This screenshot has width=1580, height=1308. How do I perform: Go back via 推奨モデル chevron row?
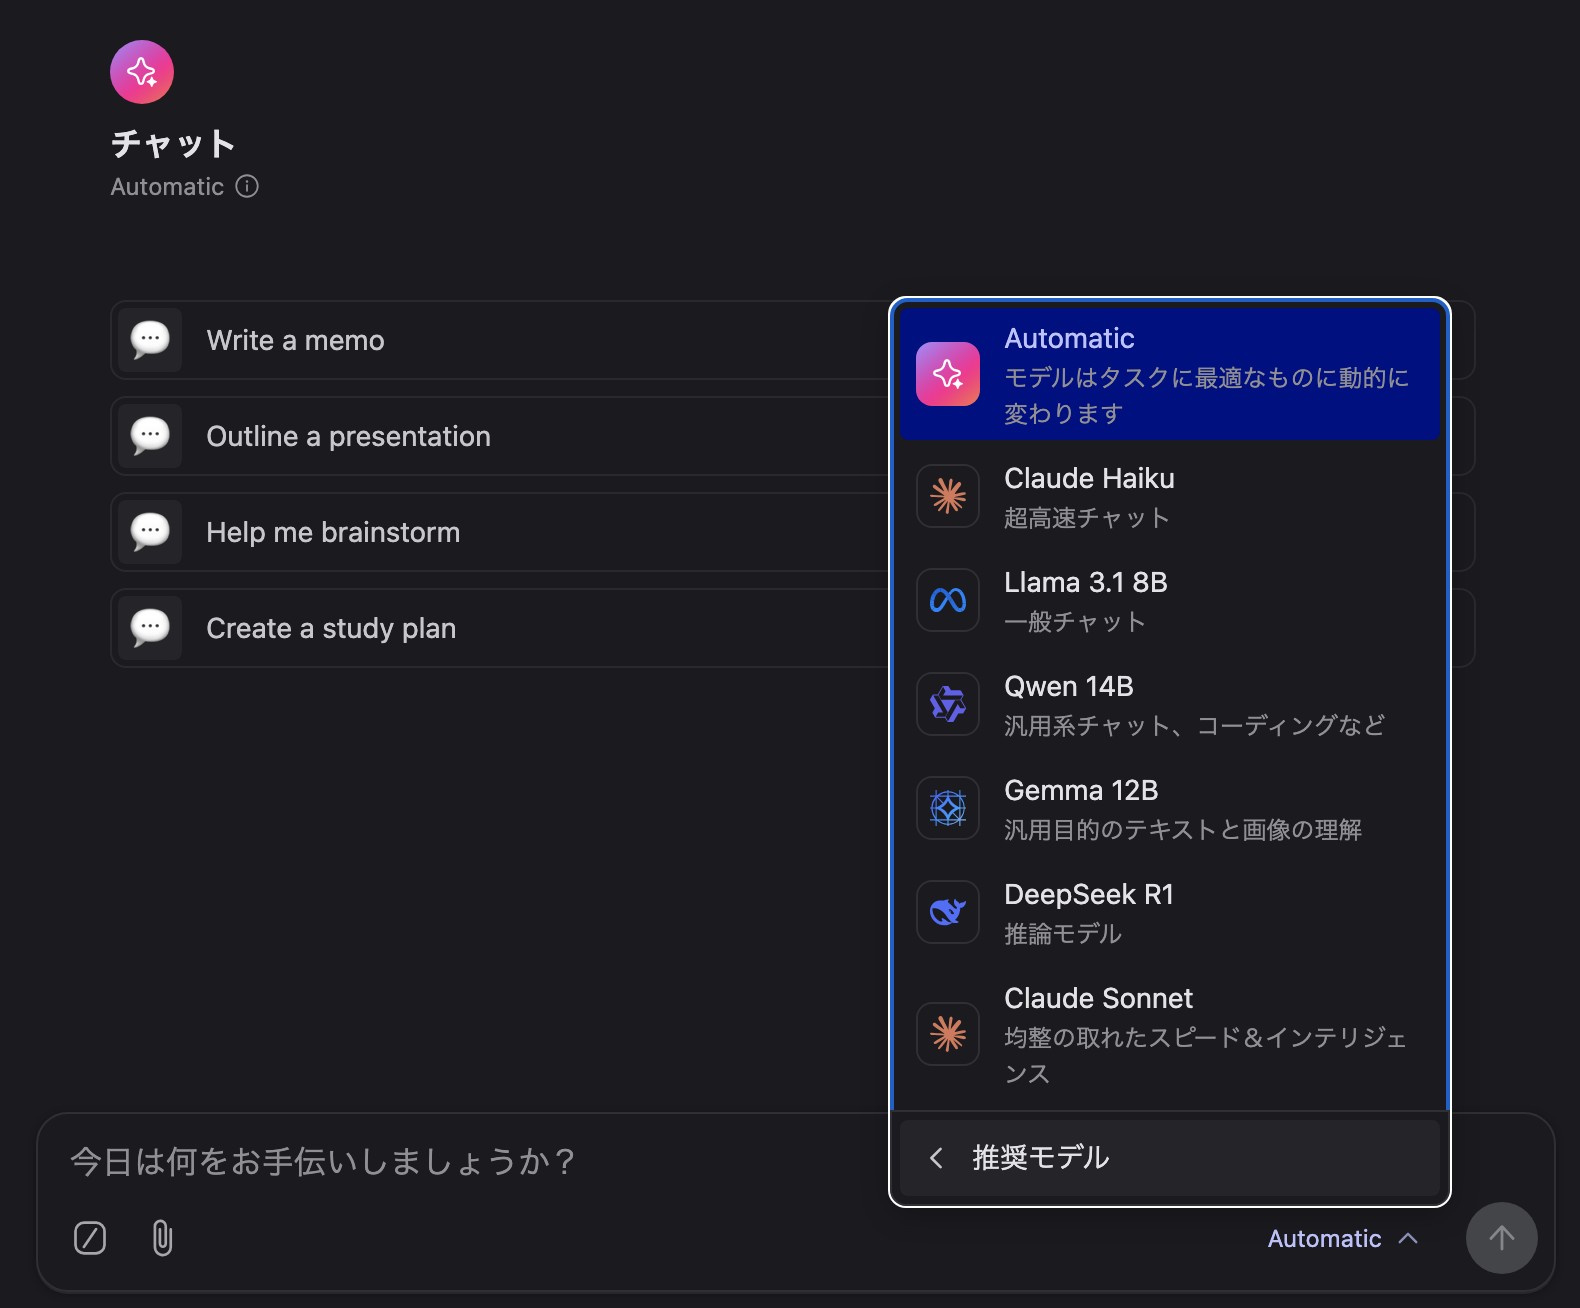click(x=1170, y=1158)
